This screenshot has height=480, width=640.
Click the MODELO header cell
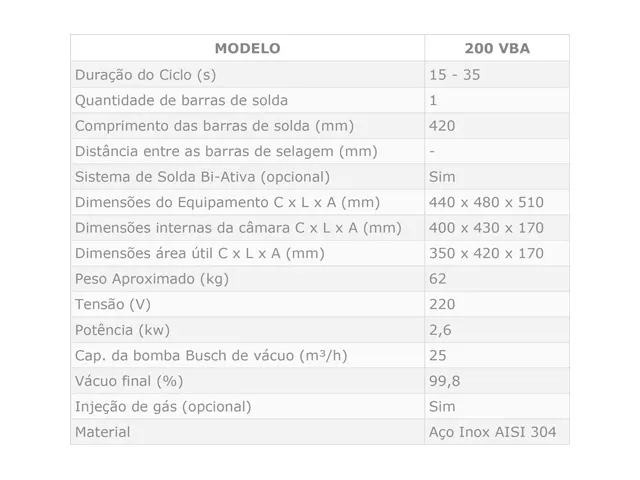pyautogui.click(x=247, y=48)
